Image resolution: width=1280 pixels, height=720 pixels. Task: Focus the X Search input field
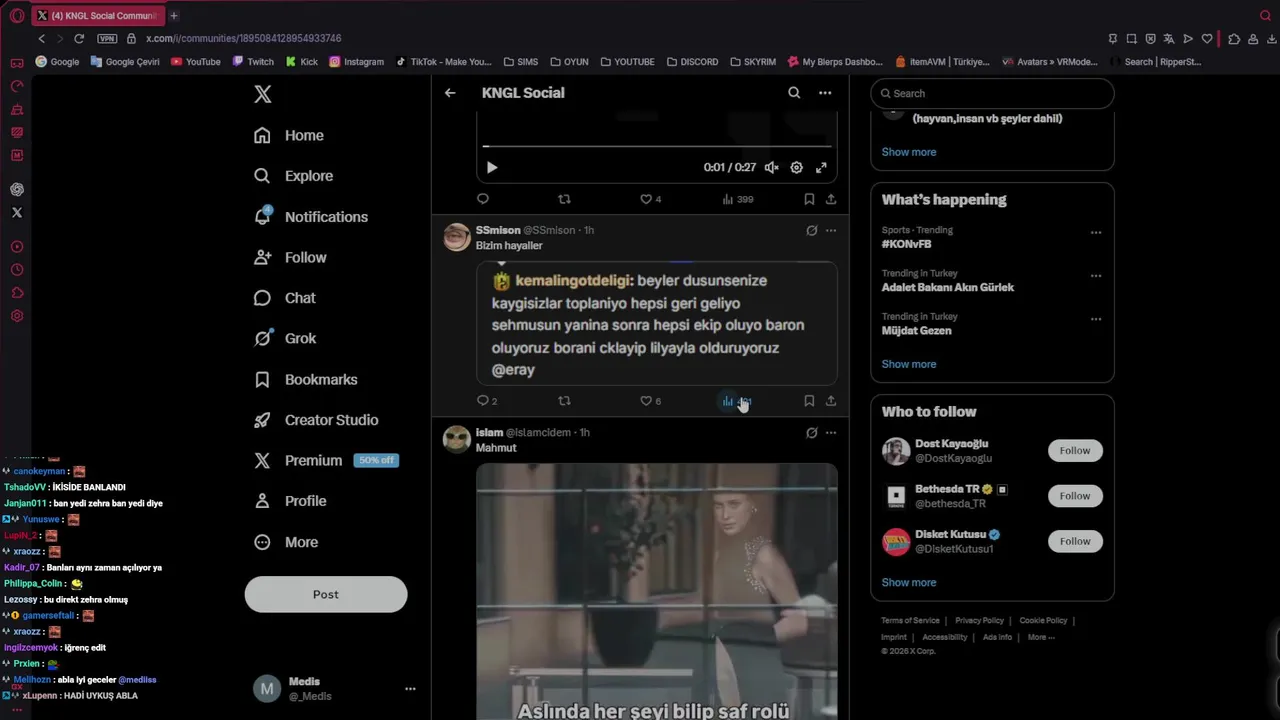point(992,93)
